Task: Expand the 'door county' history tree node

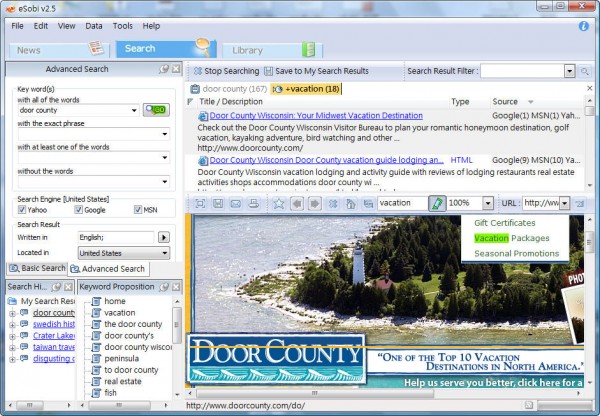Action: (12, 314)
